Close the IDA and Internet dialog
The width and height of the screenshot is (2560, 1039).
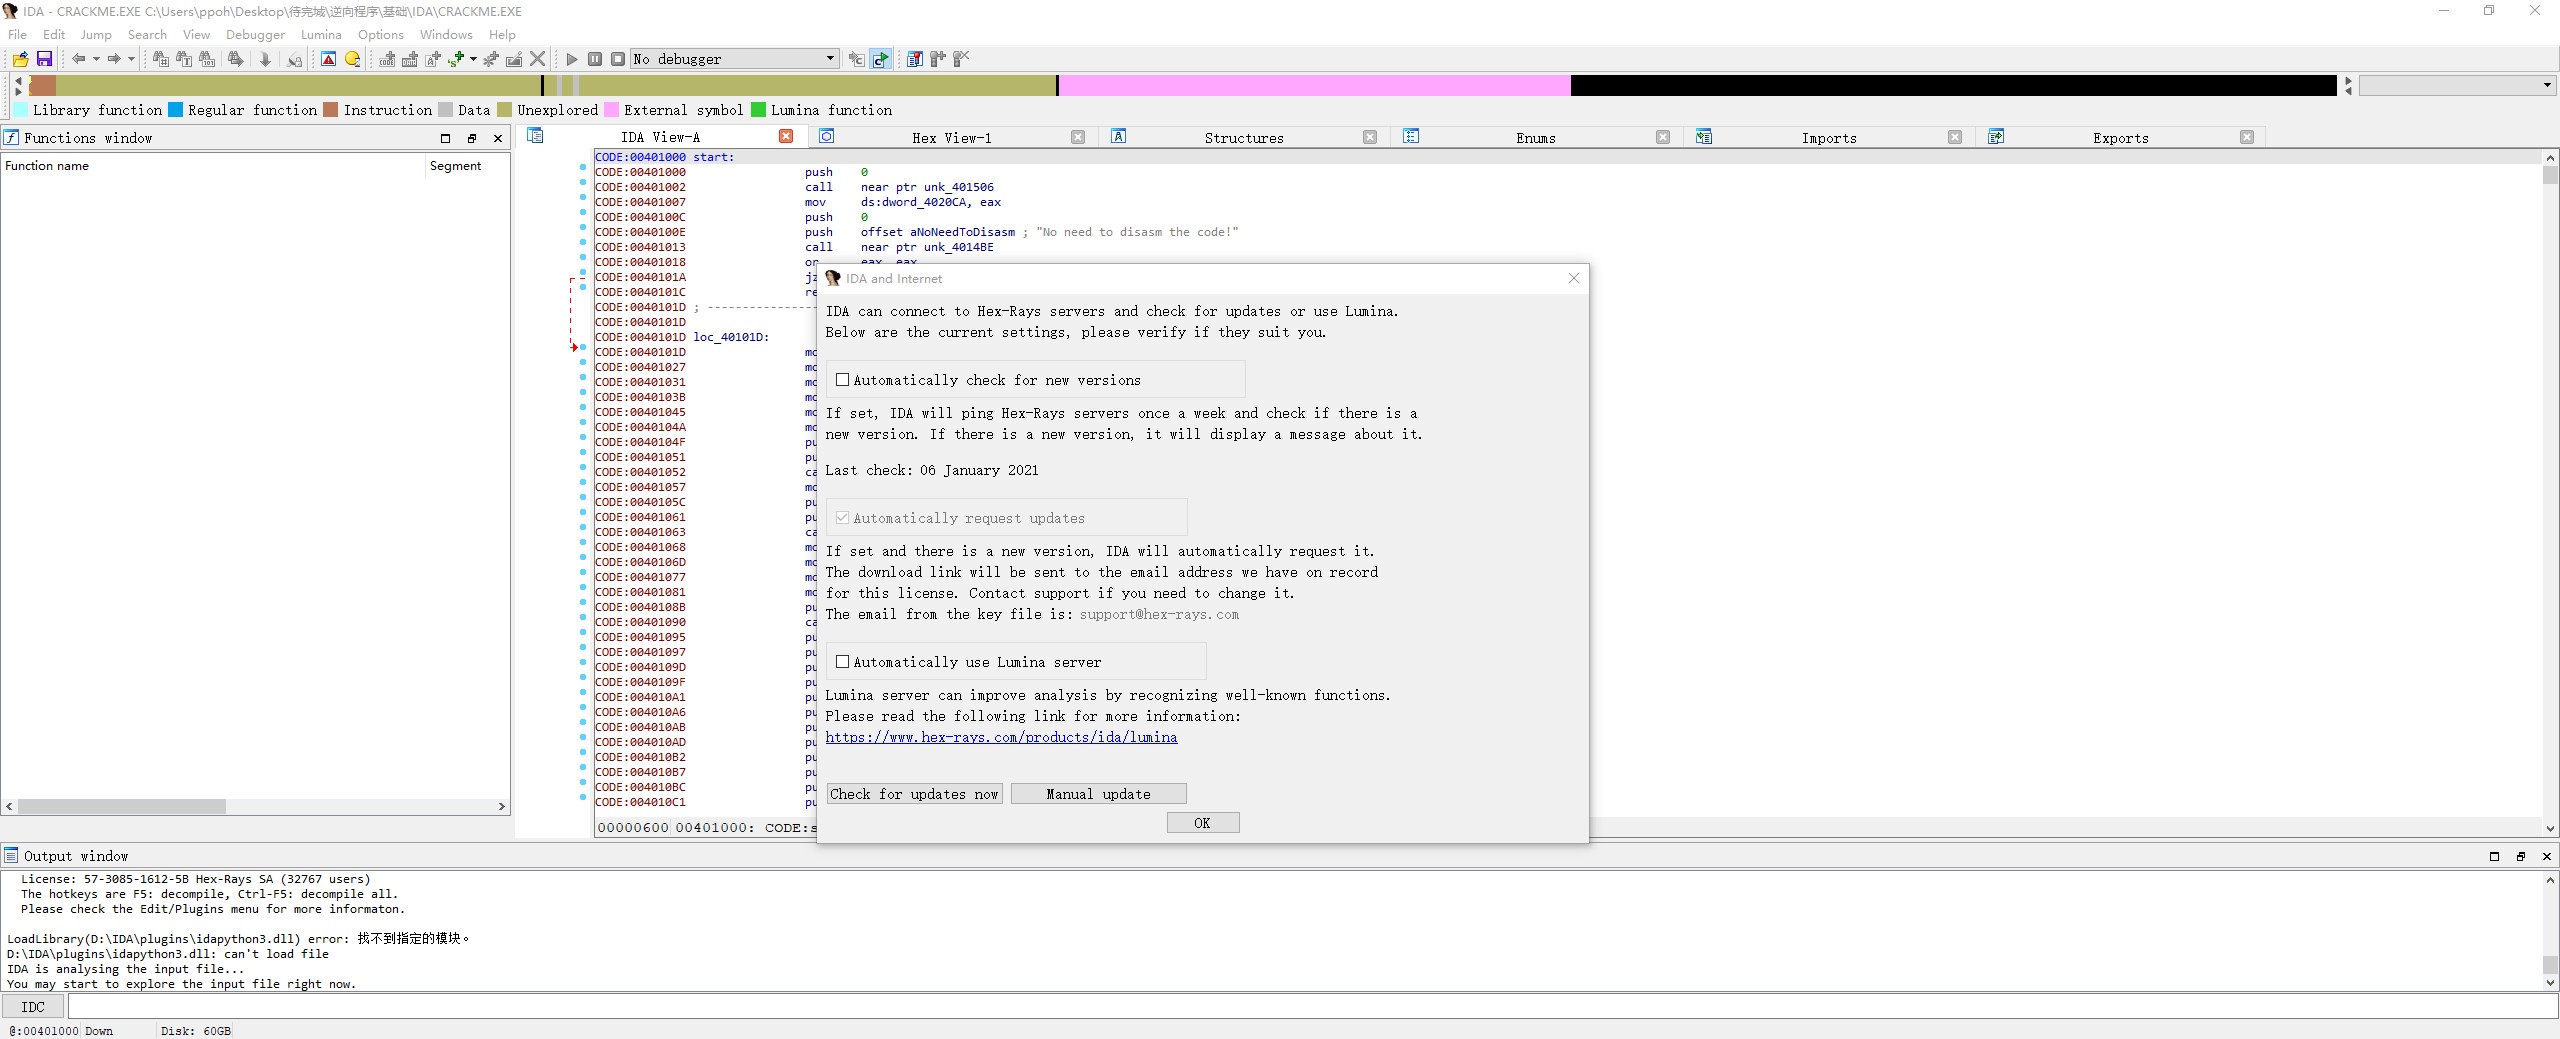pos(1574,278)
